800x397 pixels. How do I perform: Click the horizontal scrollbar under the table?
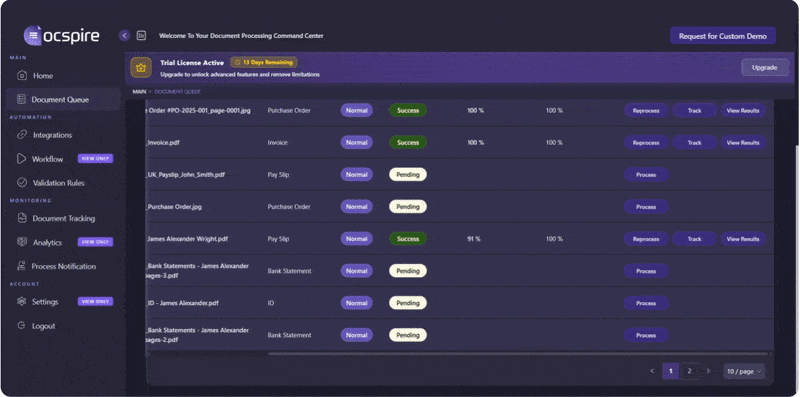coord(518,353)
